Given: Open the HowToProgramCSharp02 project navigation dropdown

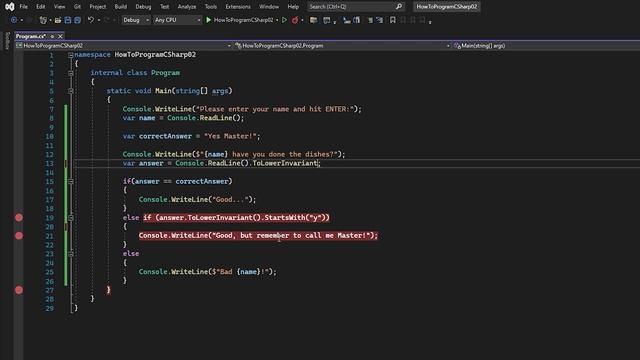Looking at the screenshot, I should tap(124, 46).
